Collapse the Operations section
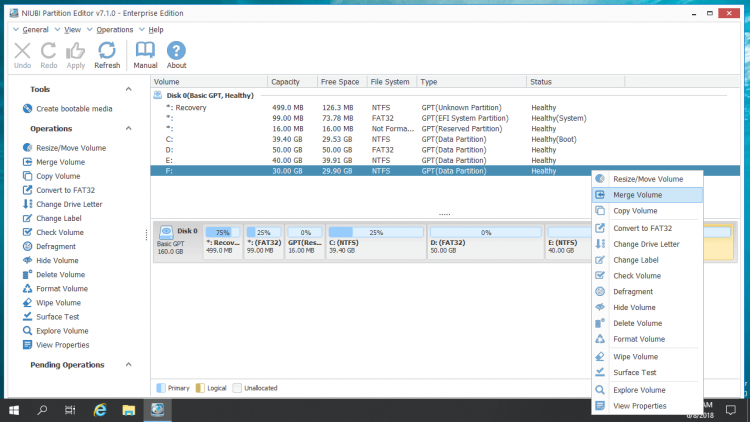Screen dimensions: 750x422 click(128, 128)
